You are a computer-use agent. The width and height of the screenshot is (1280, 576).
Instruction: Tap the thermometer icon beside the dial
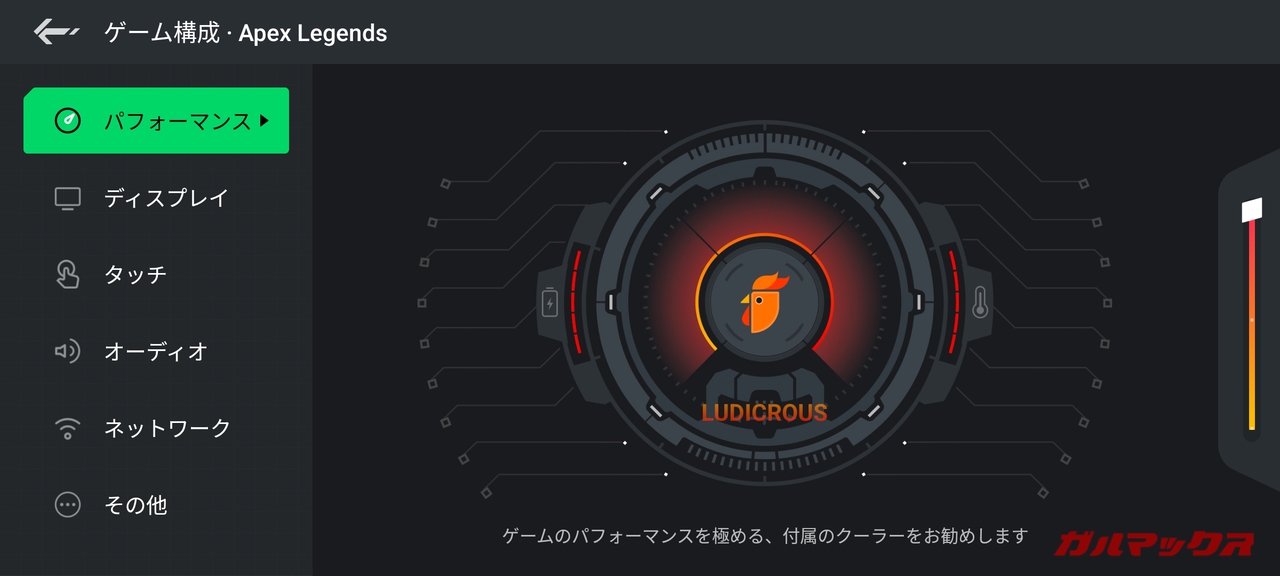[980, 302]
